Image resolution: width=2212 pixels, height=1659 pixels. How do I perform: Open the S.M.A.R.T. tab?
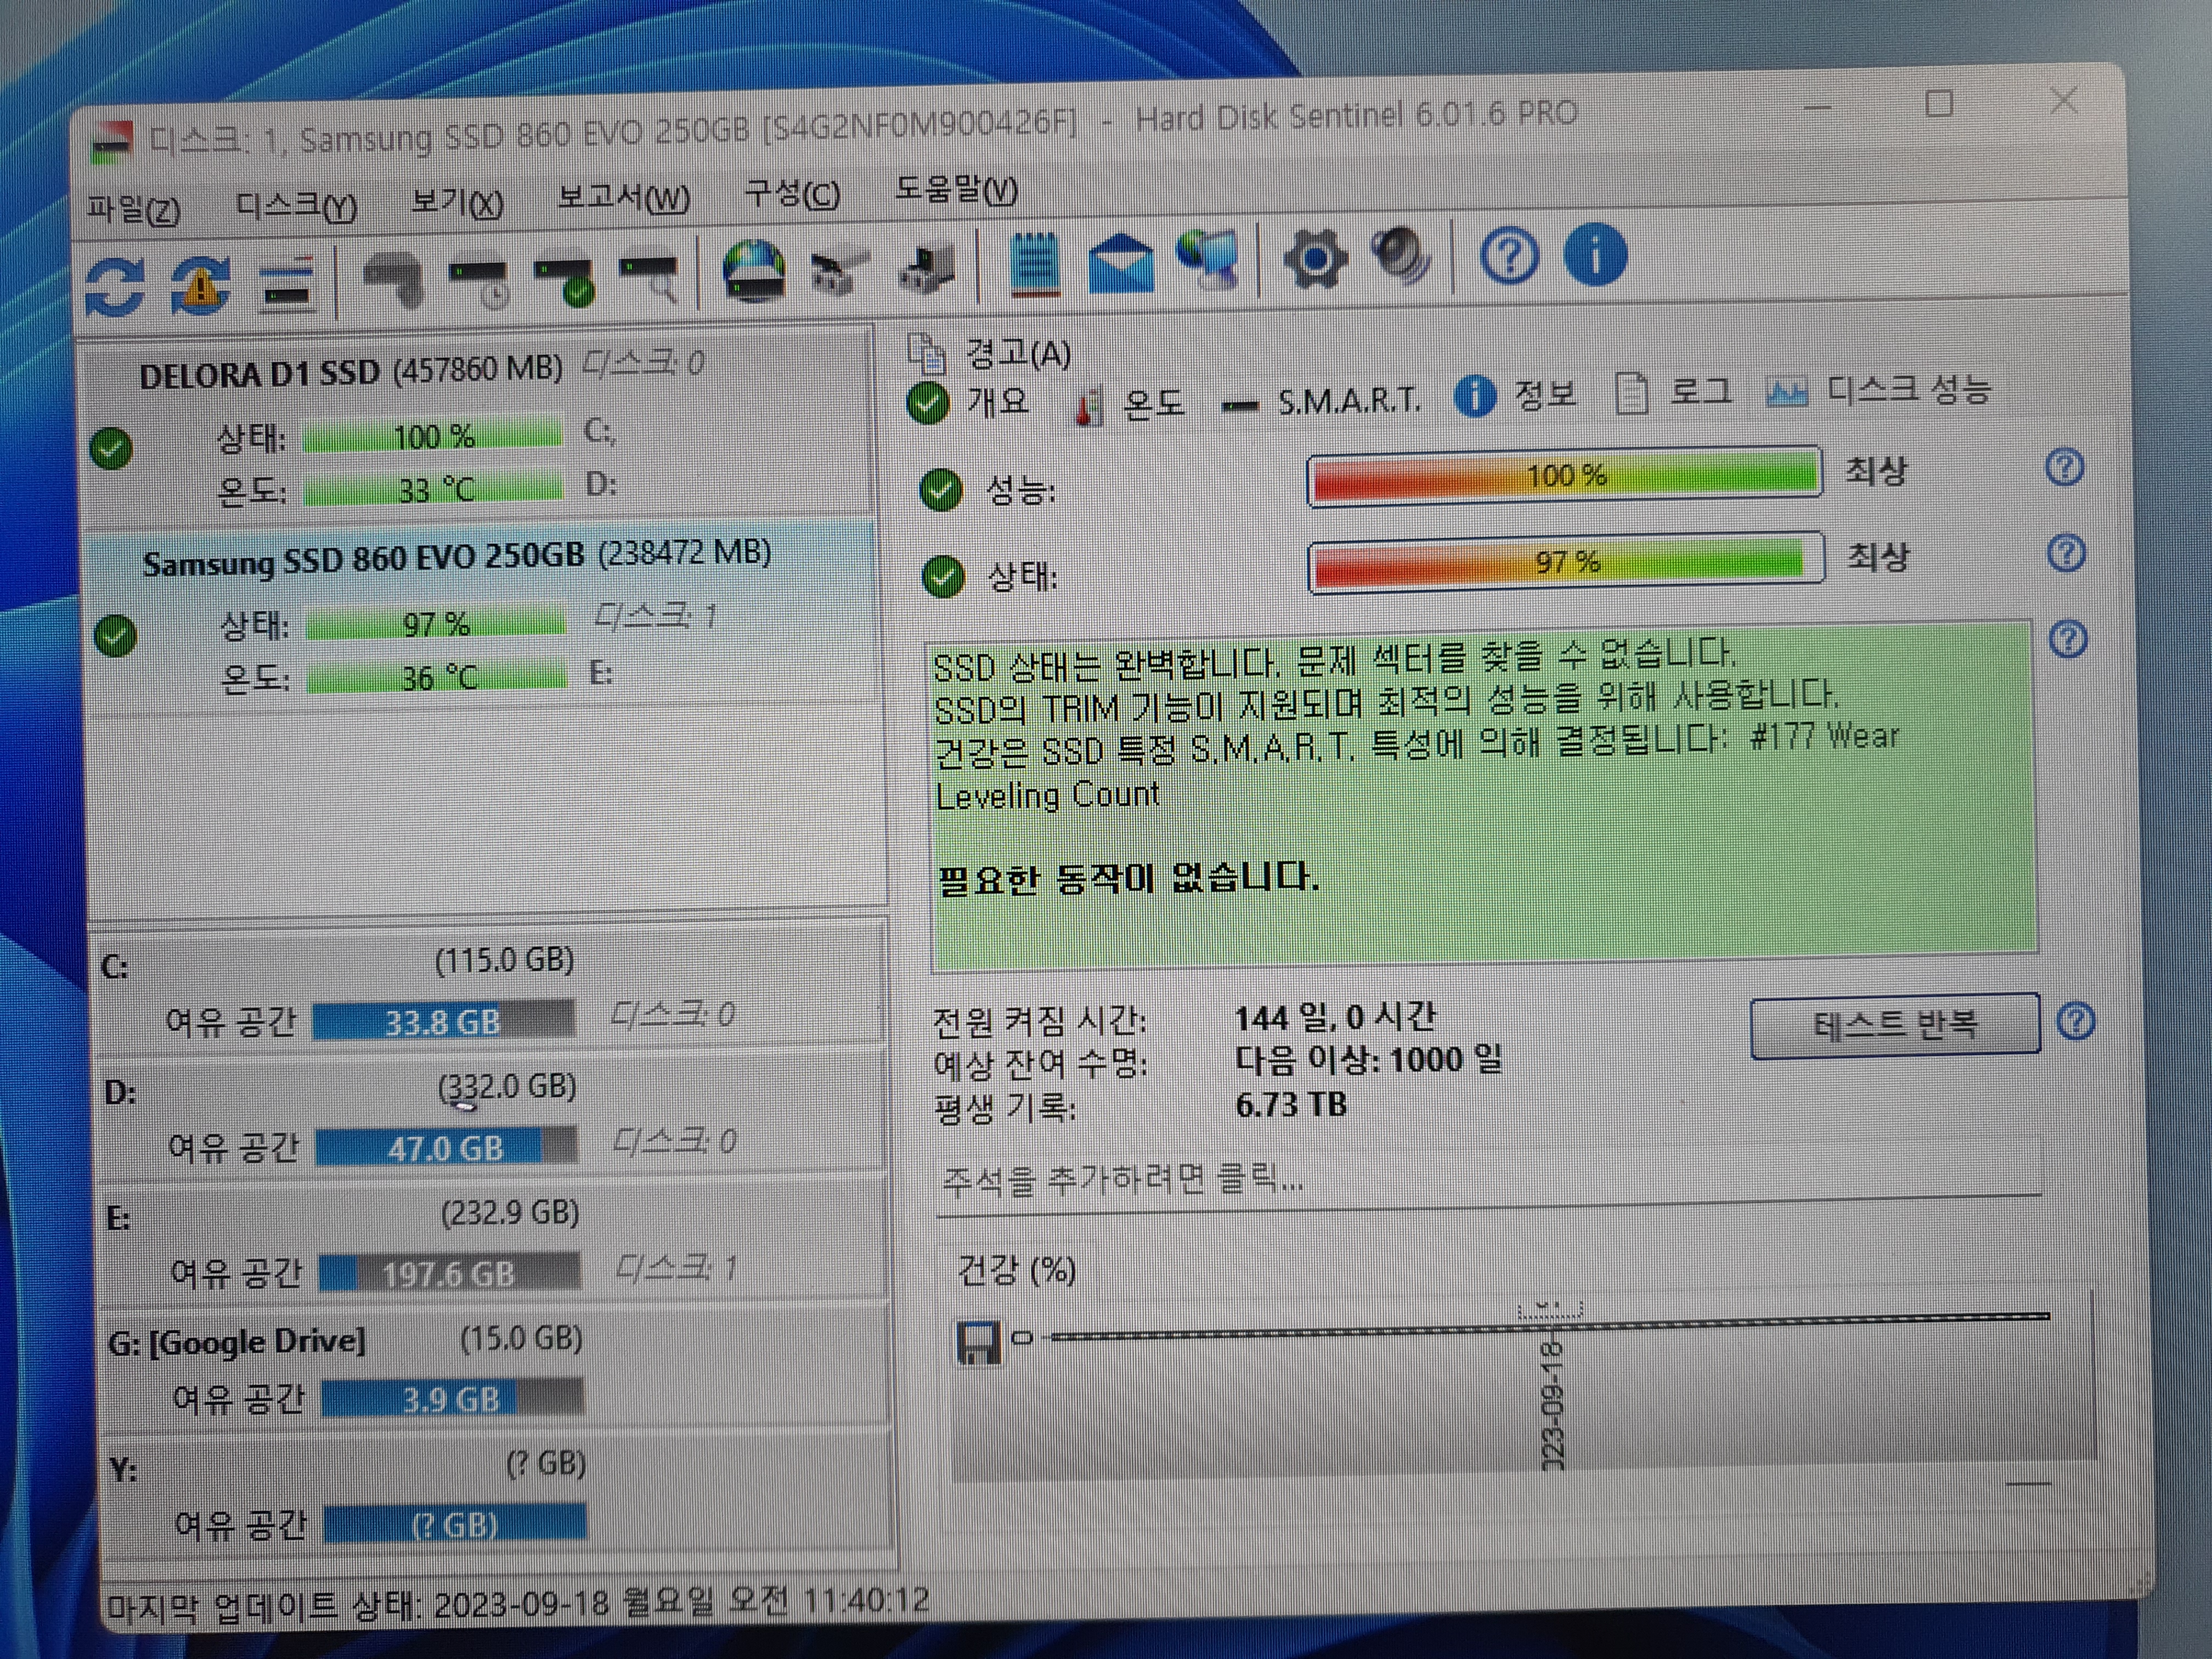click(1321, 403)
